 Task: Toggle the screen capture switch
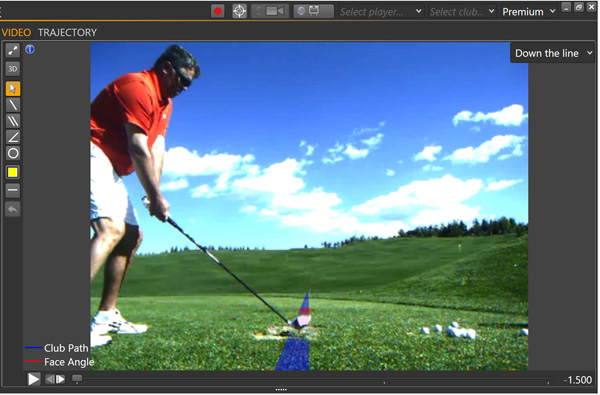tap(313, 11)
